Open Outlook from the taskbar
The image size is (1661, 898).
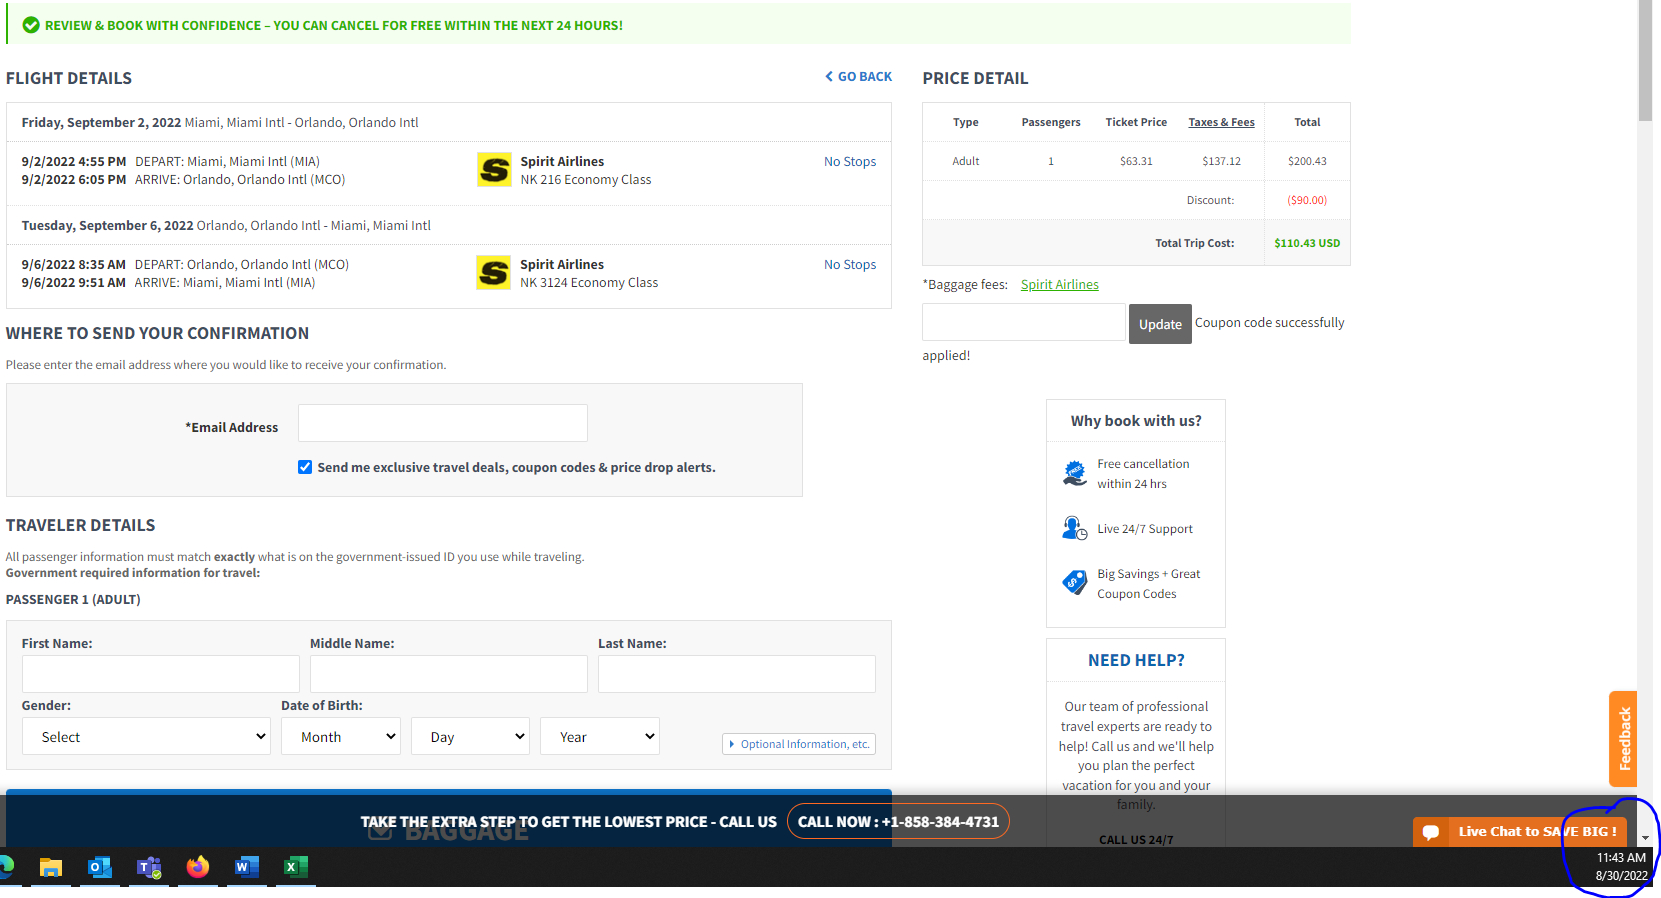[100, 867]
